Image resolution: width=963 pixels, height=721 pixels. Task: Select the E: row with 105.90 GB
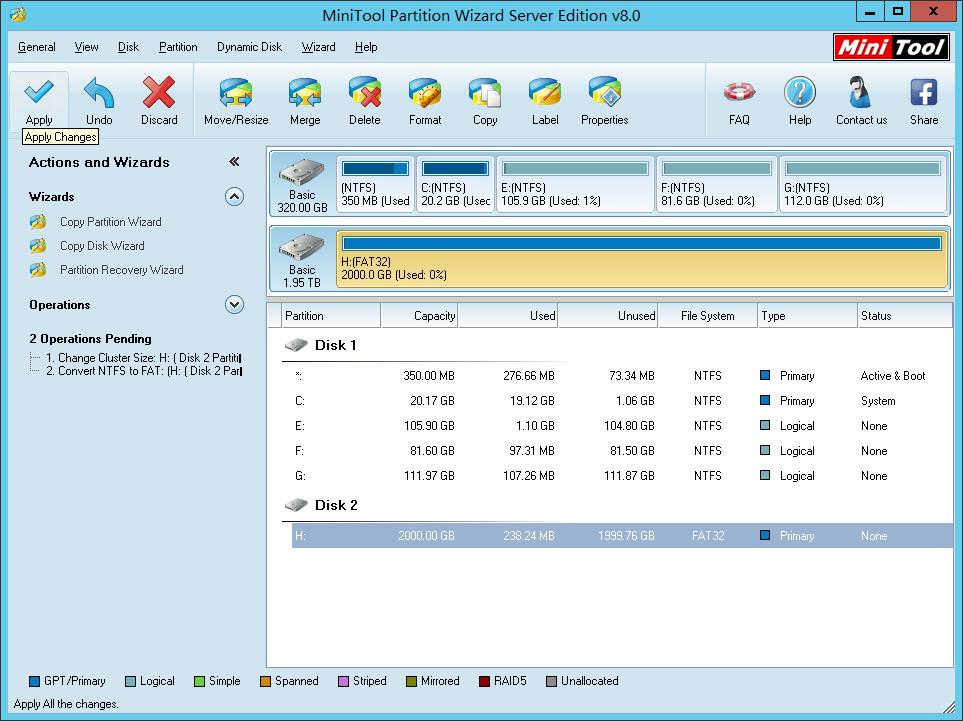622,426
